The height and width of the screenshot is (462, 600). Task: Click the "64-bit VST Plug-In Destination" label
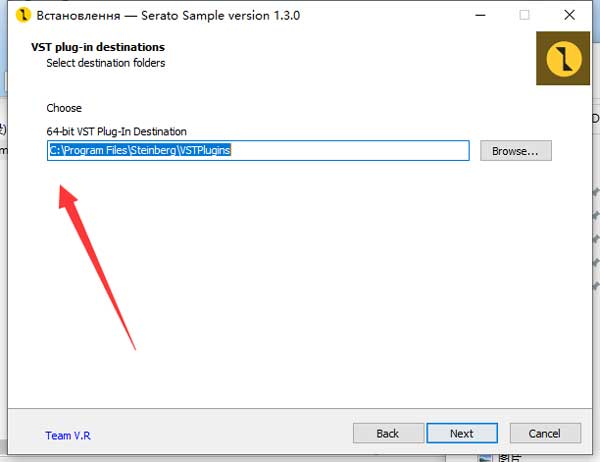point(116,131)
